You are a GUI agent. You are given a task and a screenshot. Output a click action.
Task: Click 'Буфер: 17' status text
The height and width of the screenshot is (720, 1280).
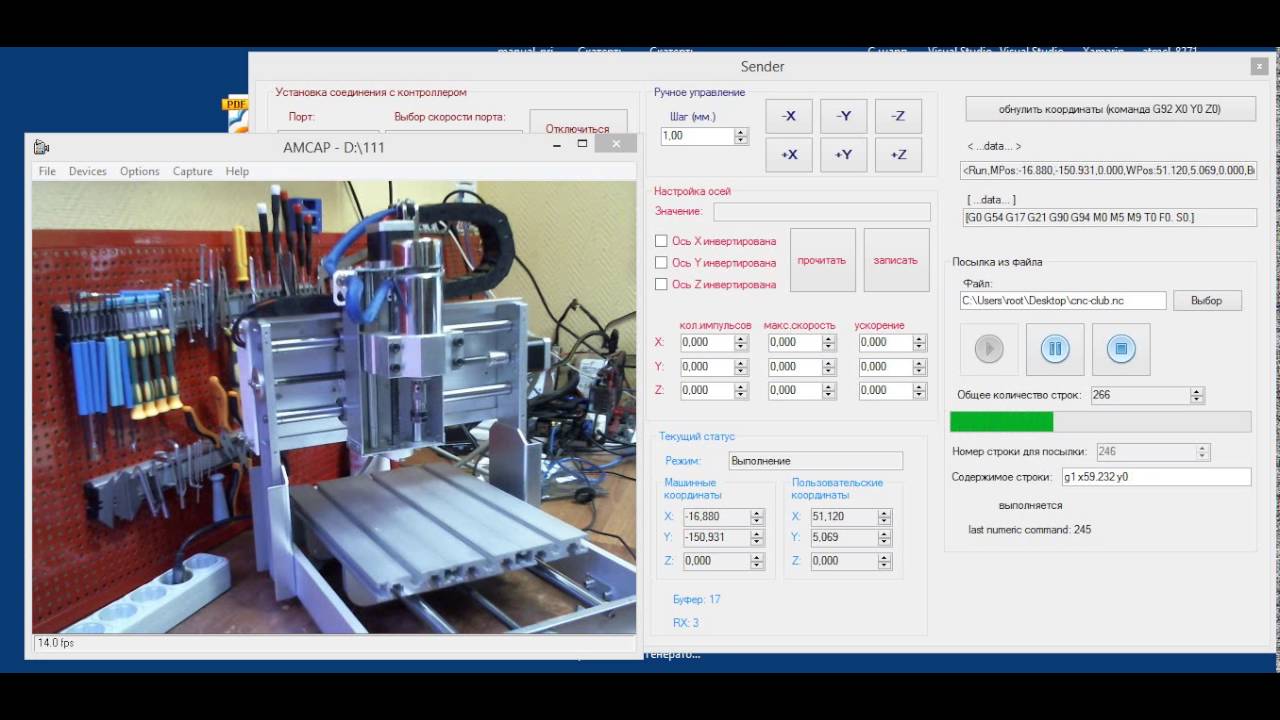click(697, 599)
